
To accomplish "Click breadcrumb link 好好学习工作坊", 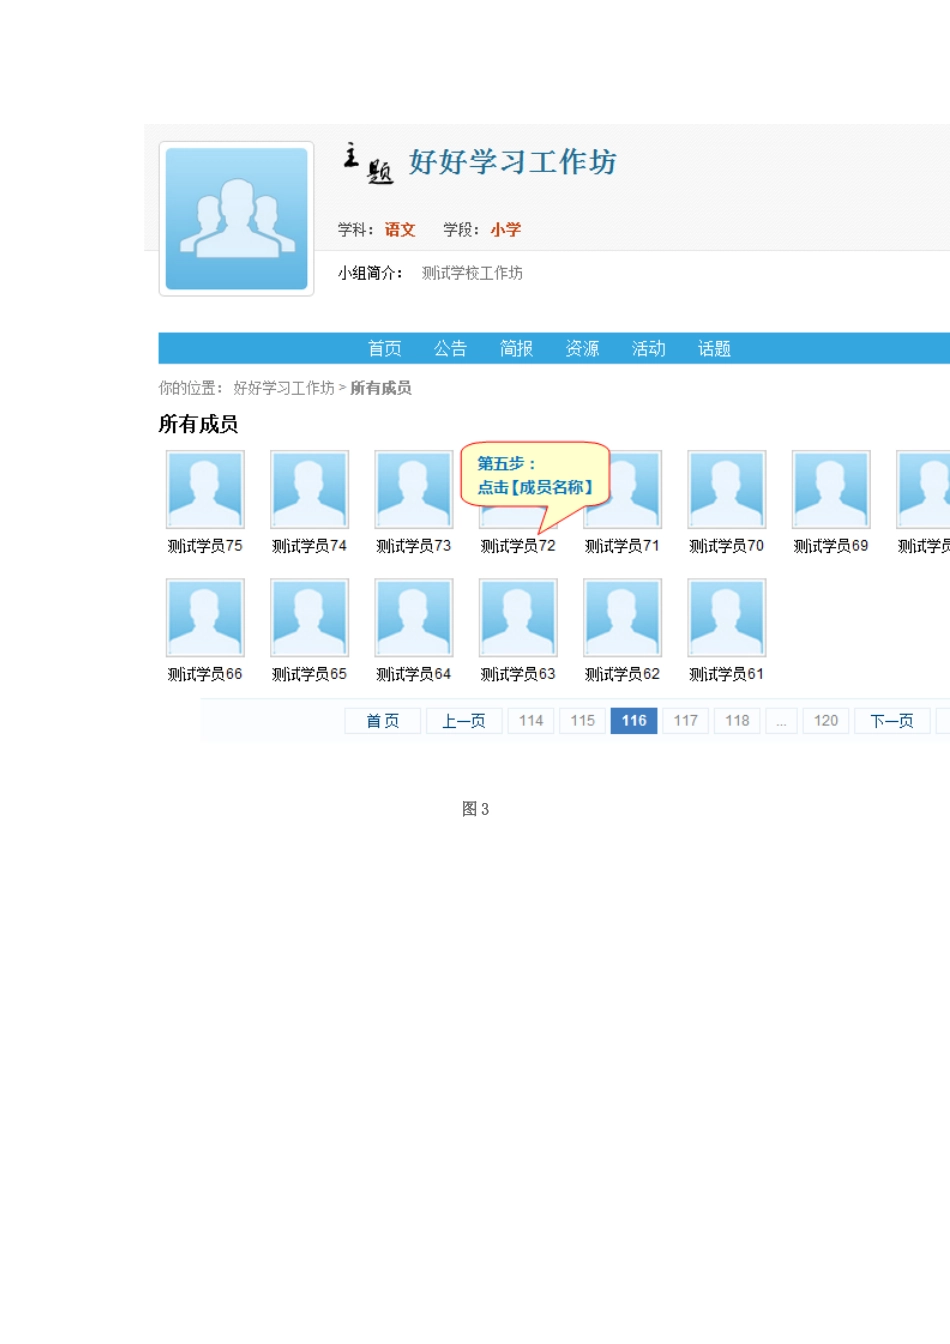I will coord(284,388).
